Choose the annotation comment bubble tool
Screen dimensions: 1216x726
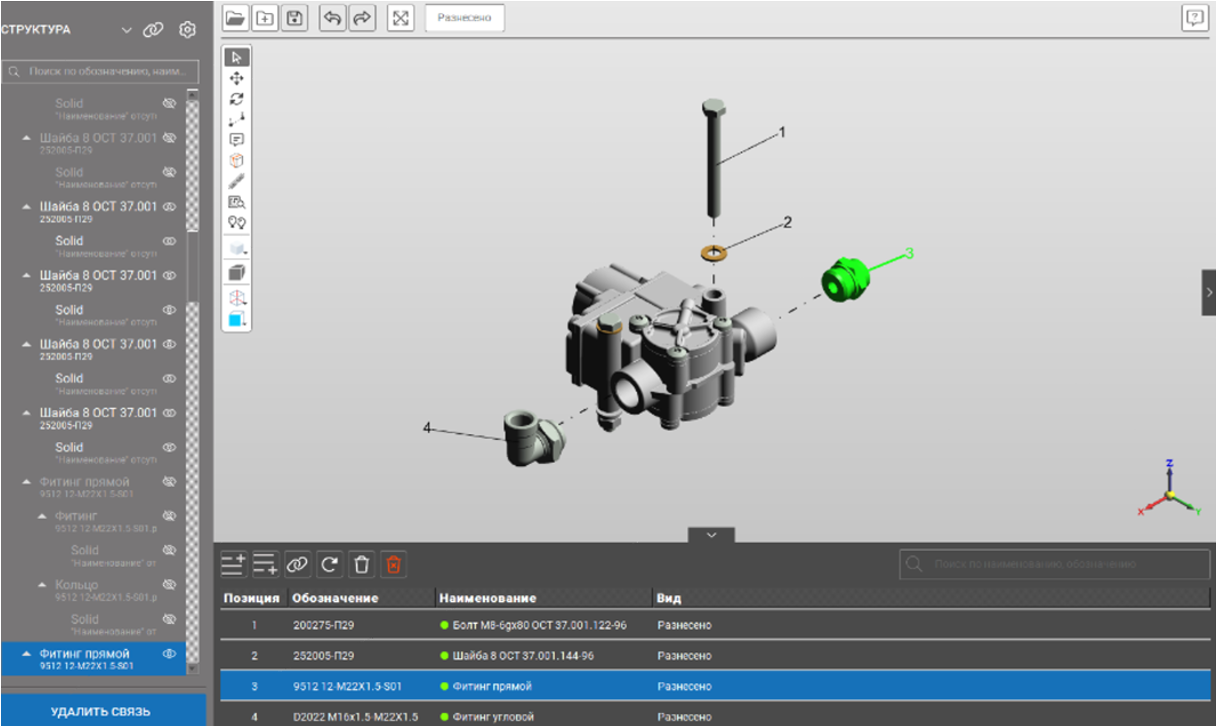point(237,139)
